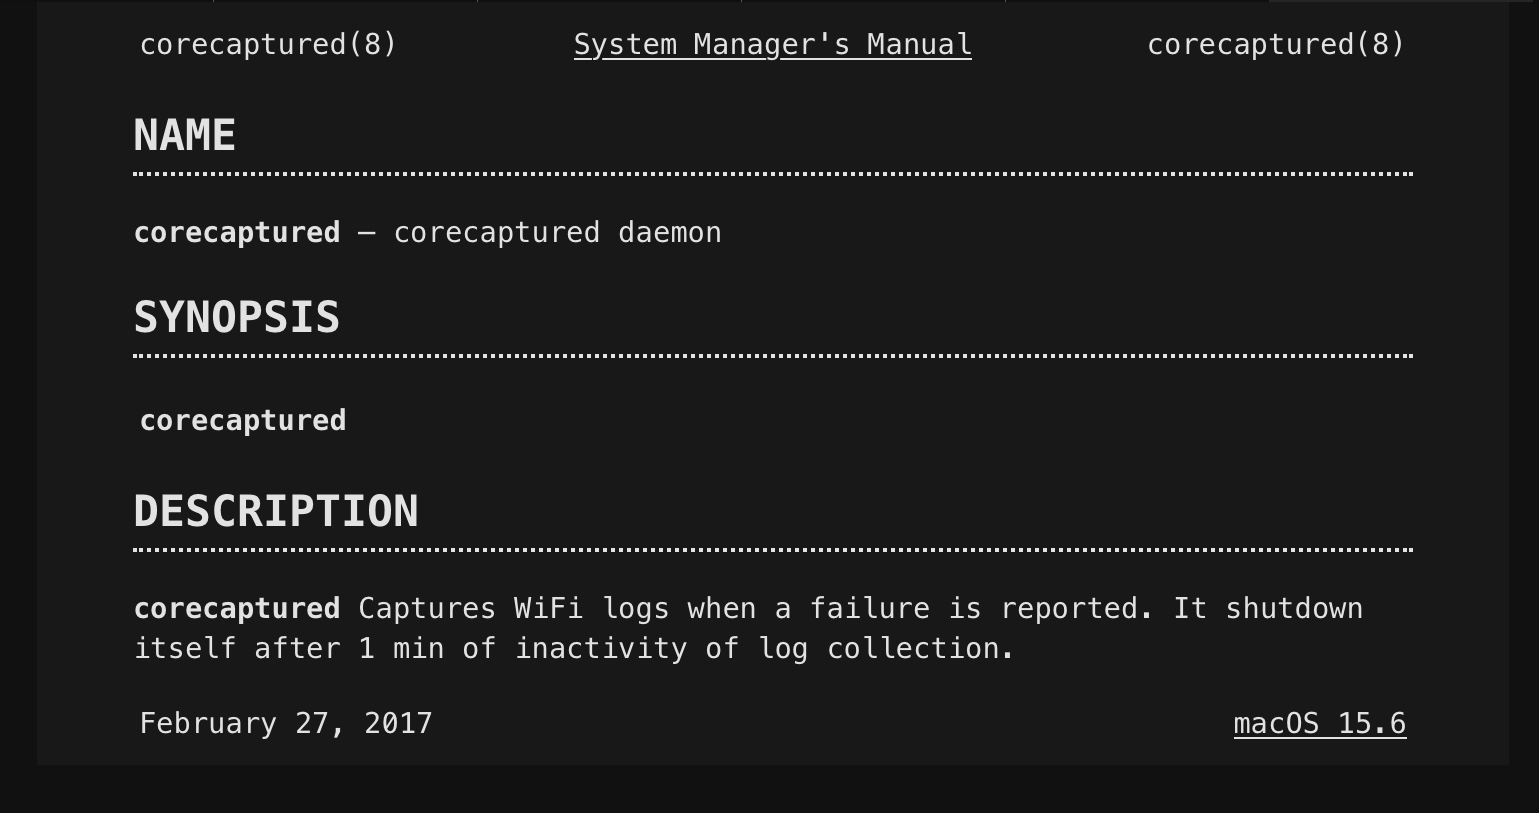Follow the macOS 15.6 link

click(1319, 724)
